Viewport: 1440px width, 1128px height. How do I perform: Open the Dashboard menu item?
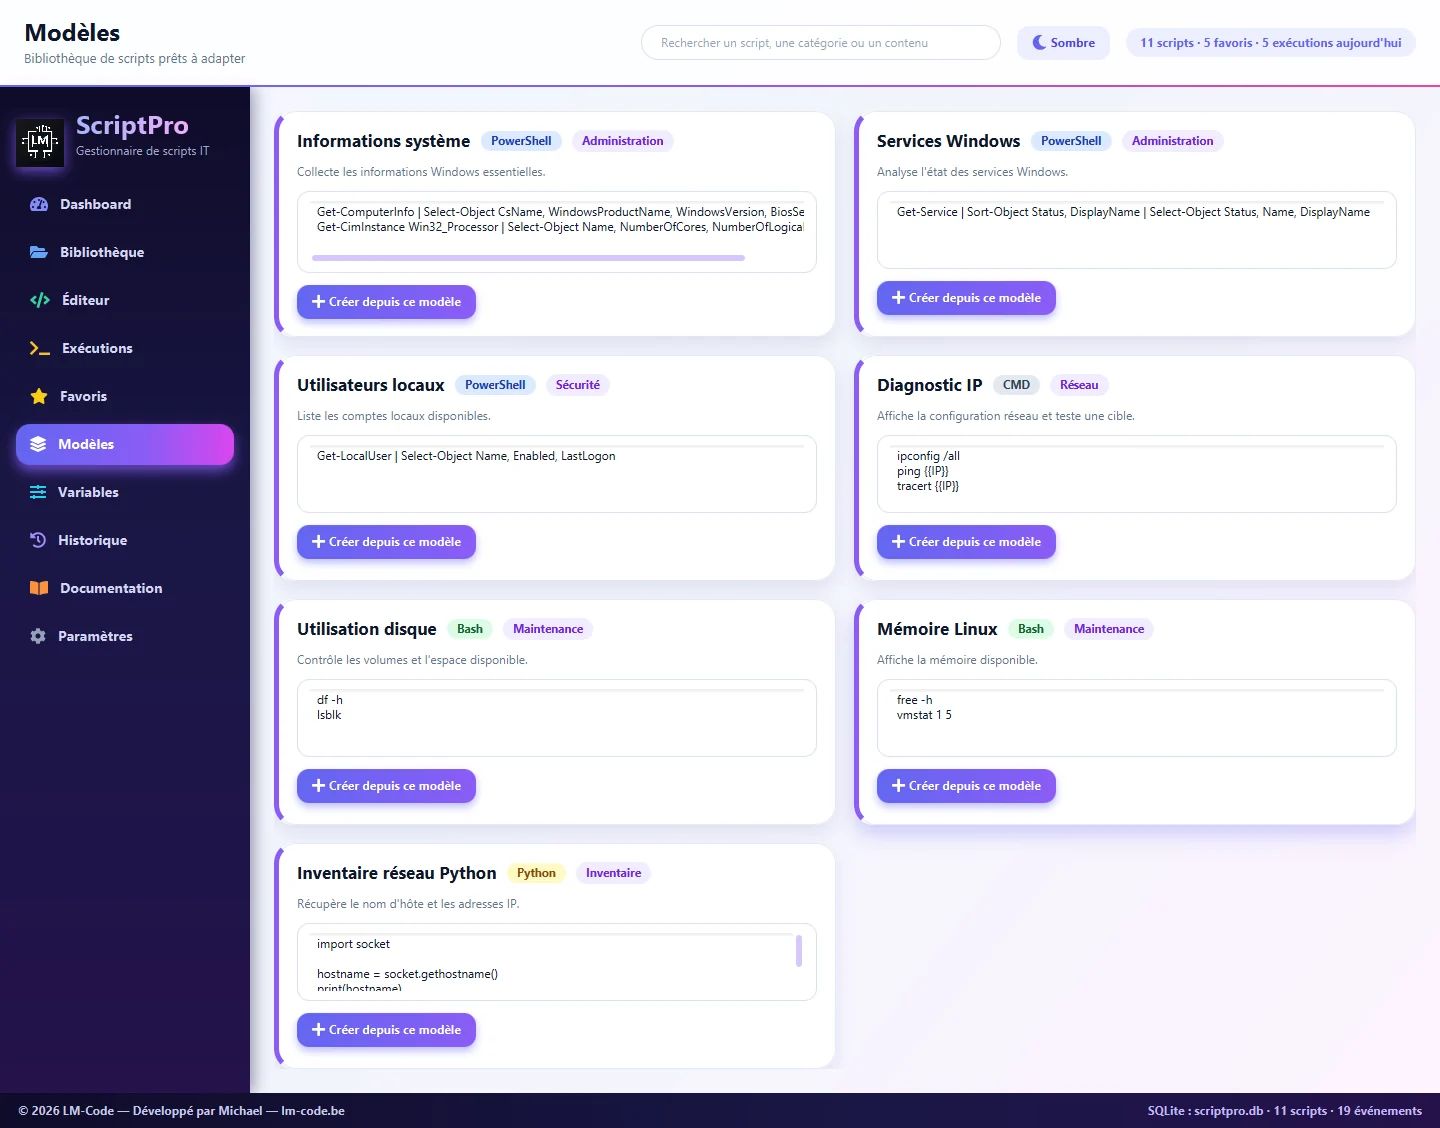click(x=125, y=204)
